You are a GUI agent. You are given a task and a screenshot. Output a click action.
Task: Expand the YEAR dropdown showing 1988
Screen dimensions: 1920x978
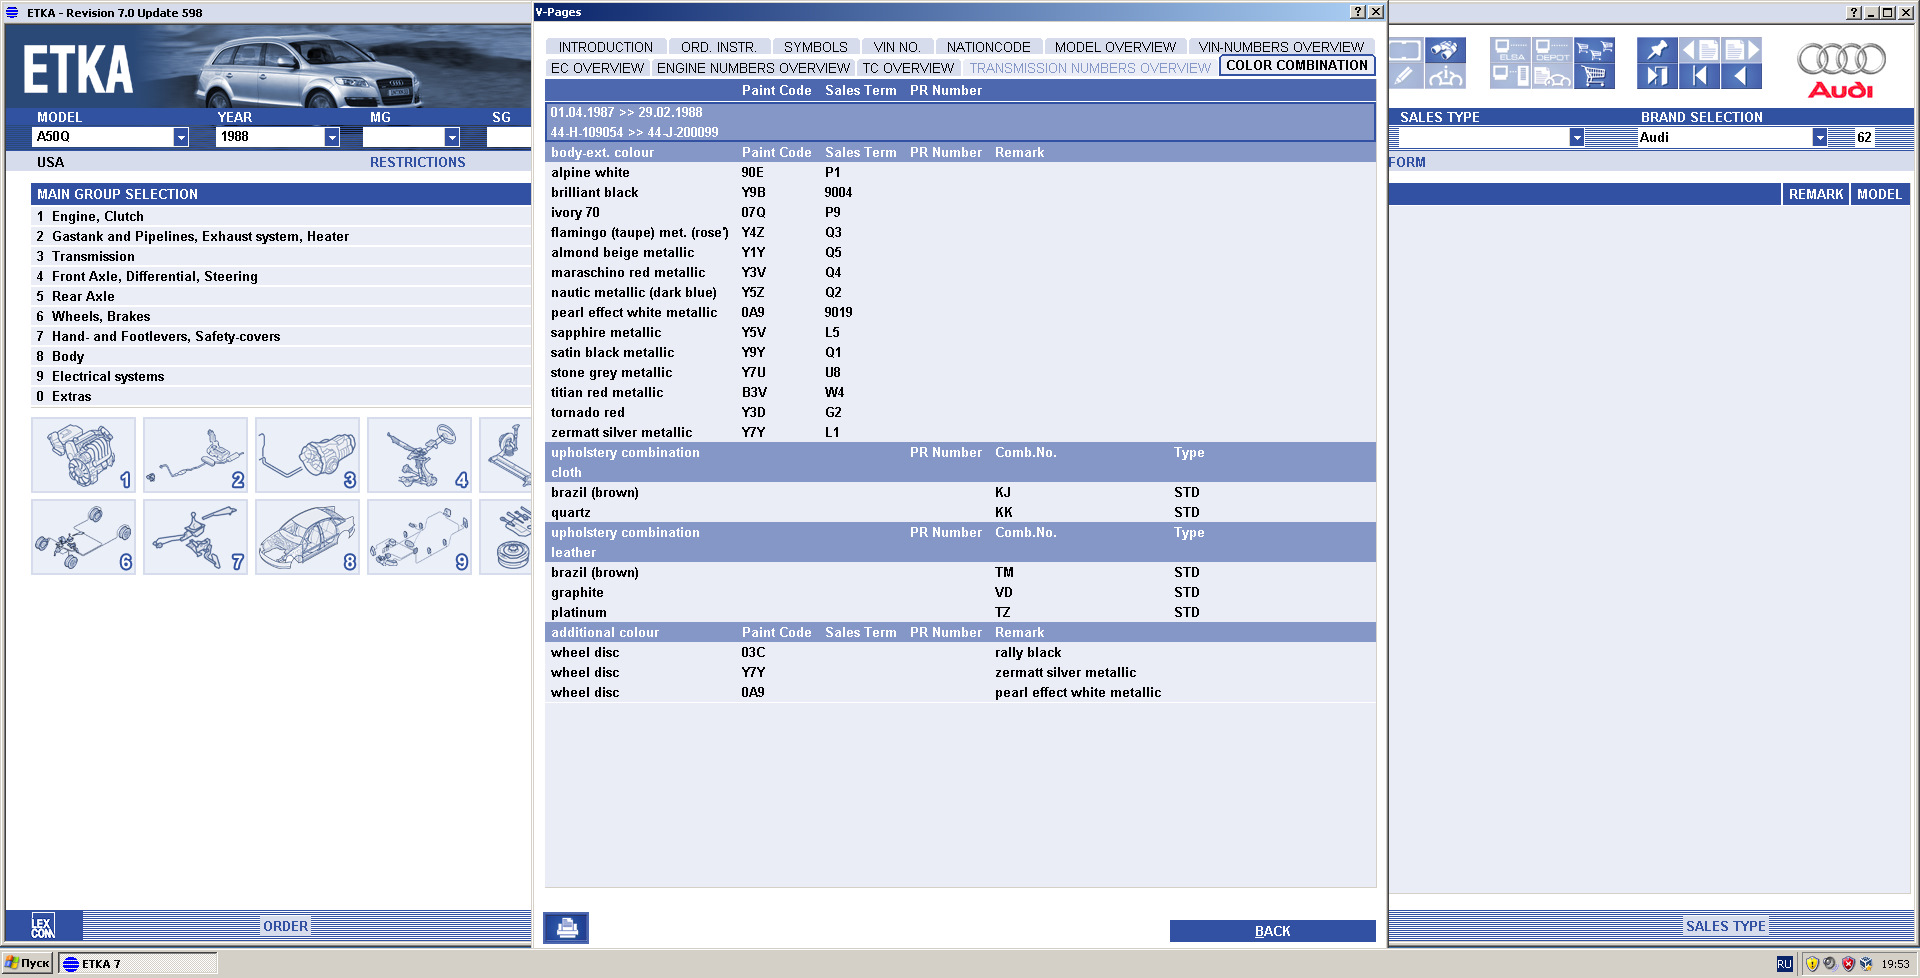pyautogui.click(x=332, y=137)
